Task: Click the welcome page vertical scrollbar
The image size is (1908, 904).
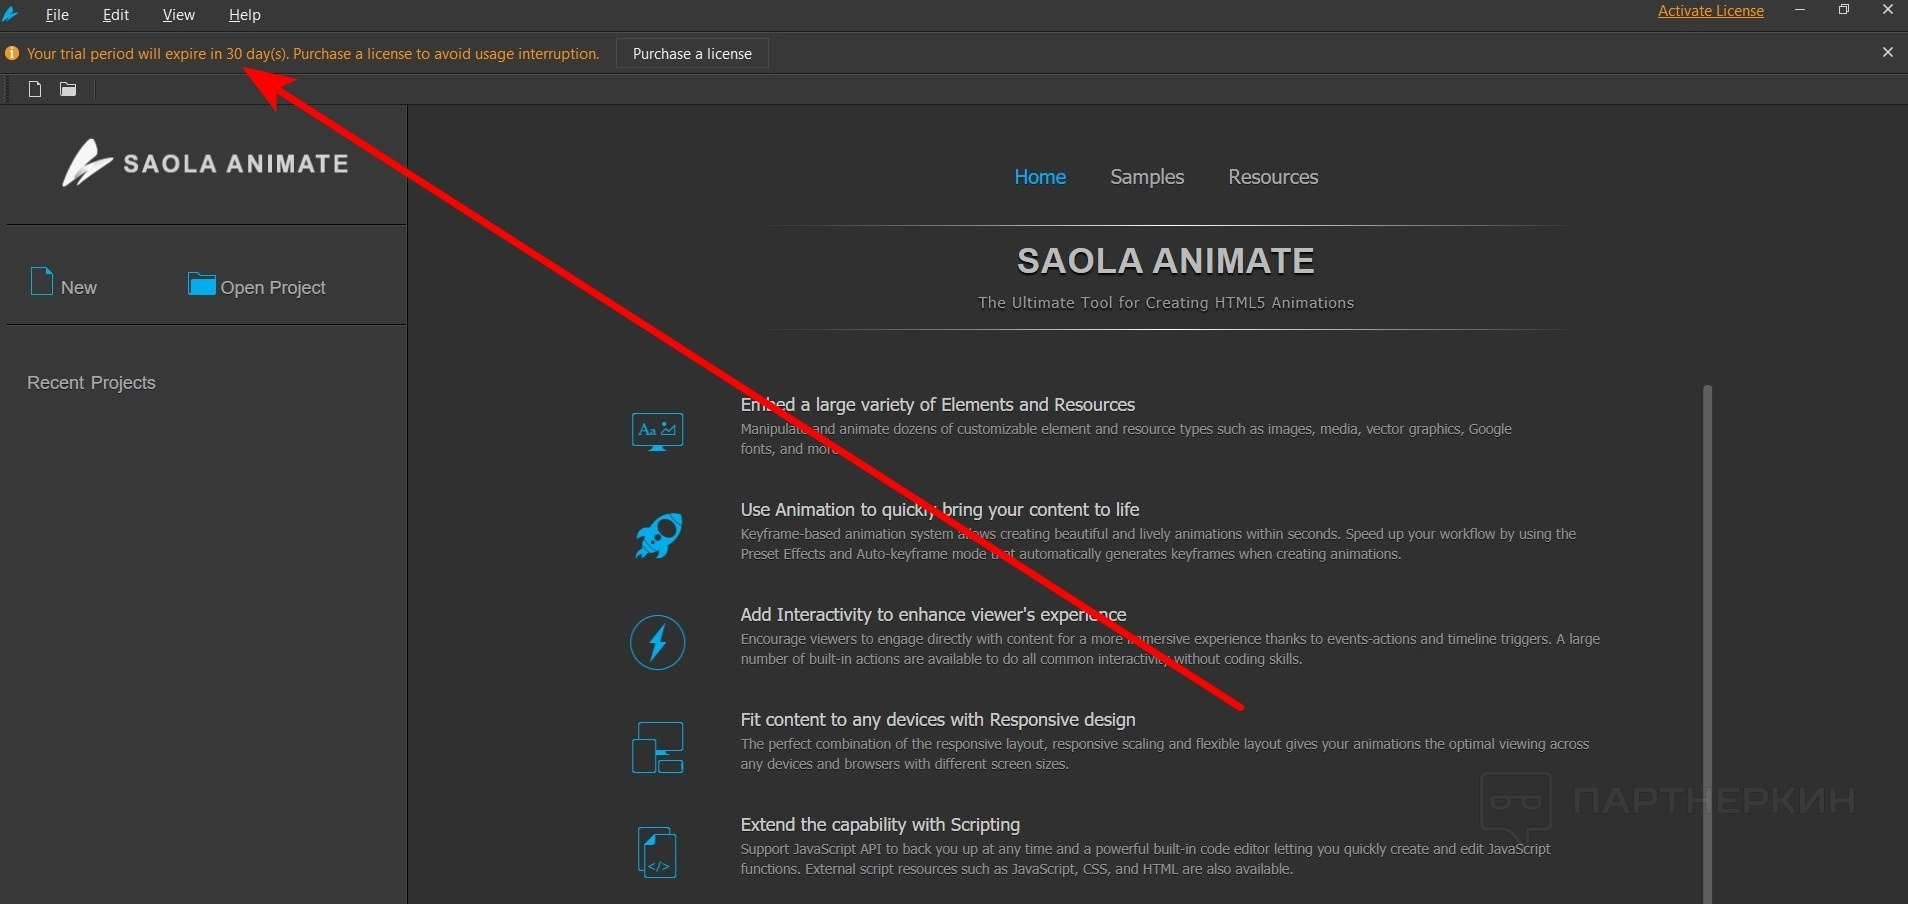Action: click(1707, 644)
